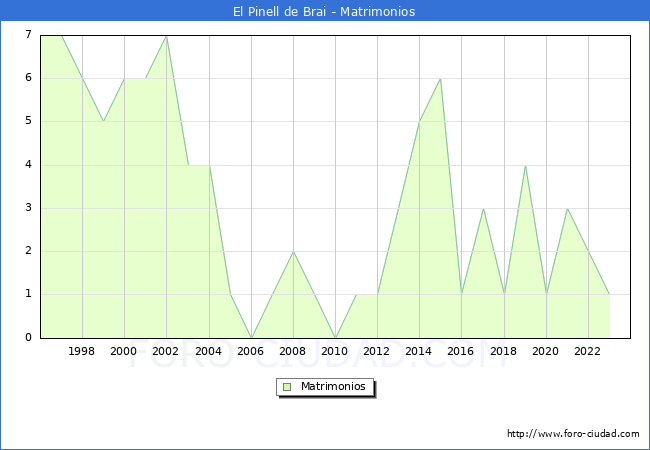The image size is (650, 450).
Task: Click the x-axis label 2016
Action: [461, 351]
